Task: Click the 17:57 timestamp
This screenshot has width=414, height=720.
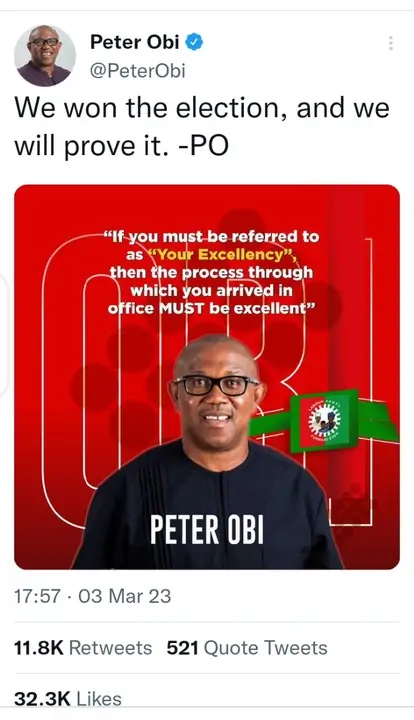Action: [37, 596]
